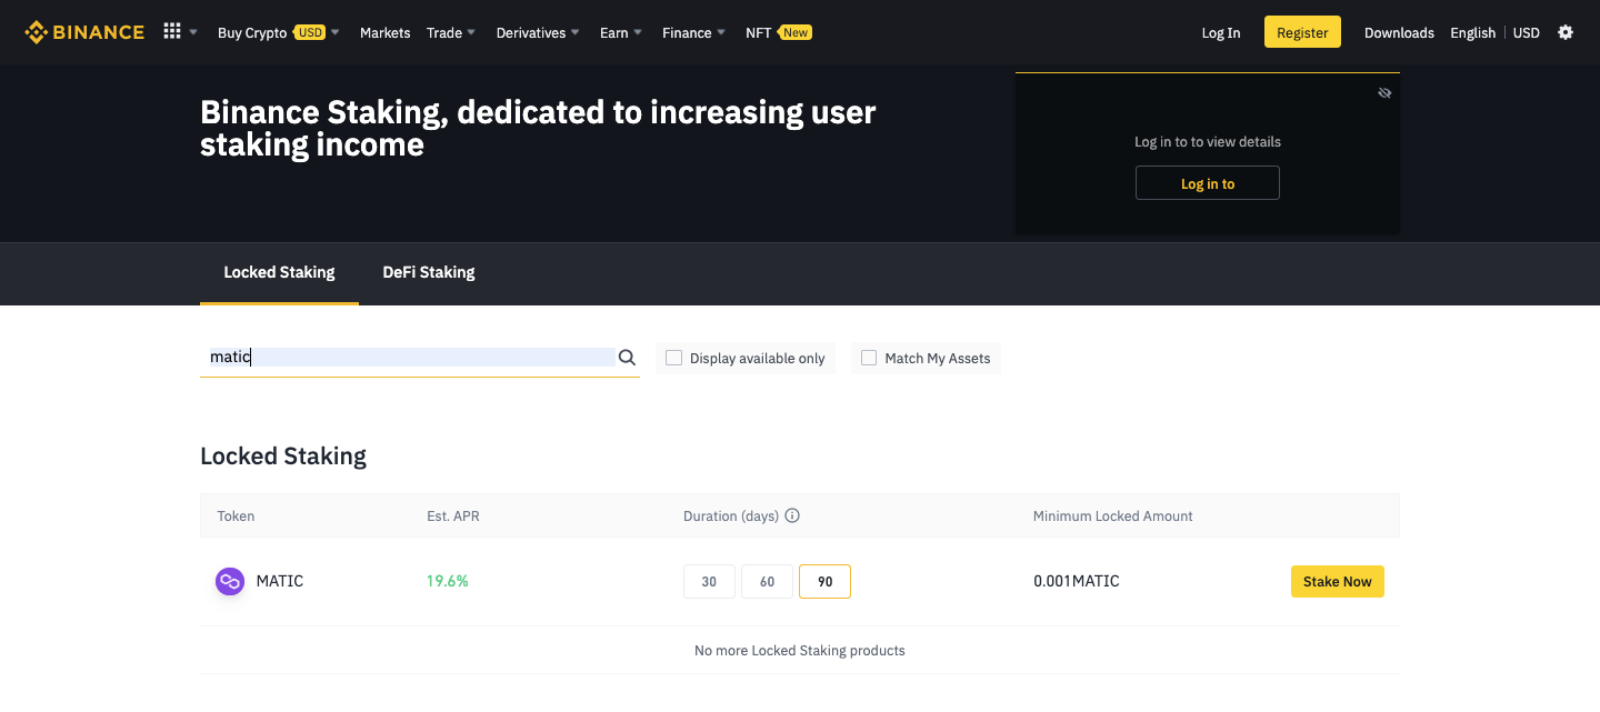Viewport: 1600px width, 712px height.
Task: Expand the Finance menu dropdown
Action: (x=721, y=33)
